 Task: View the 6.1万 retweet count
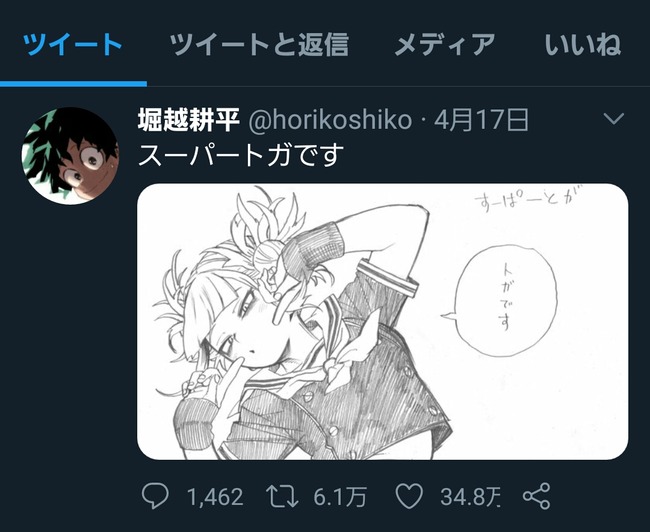pyautogui.click(x=340, y=497)
